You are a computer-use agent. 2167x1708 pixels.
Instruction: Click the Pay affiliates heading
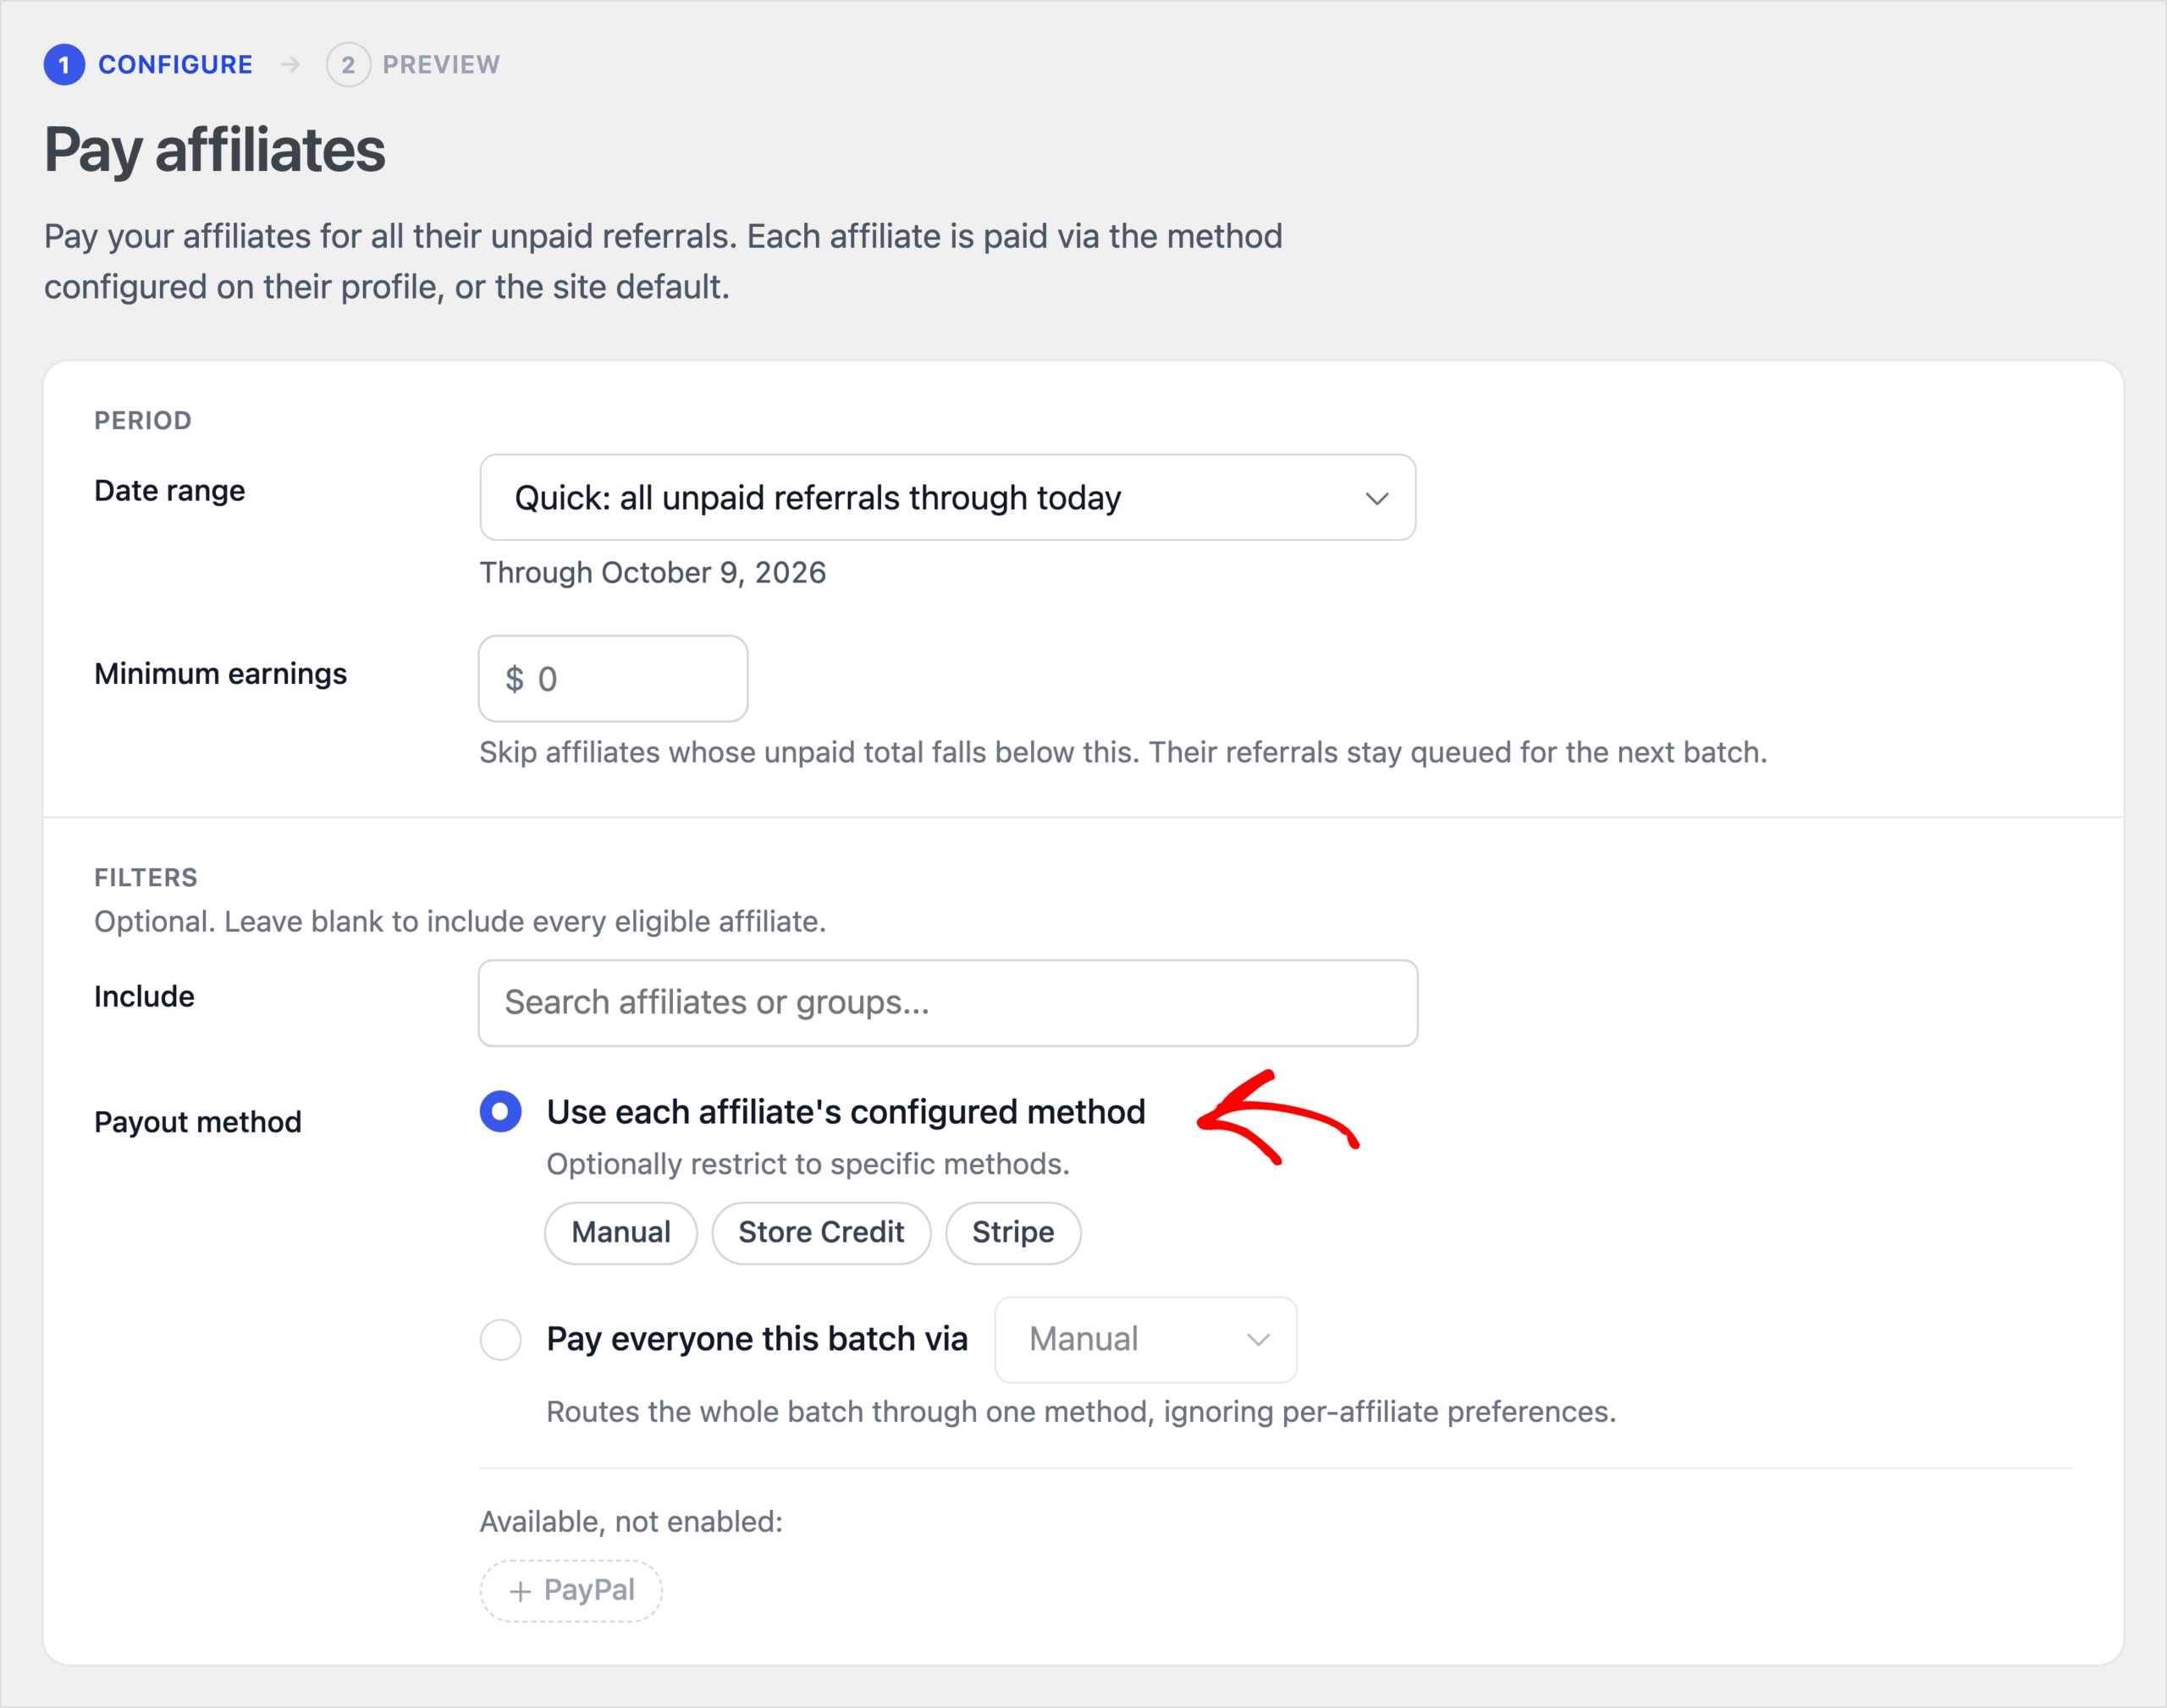click(215, 150)
